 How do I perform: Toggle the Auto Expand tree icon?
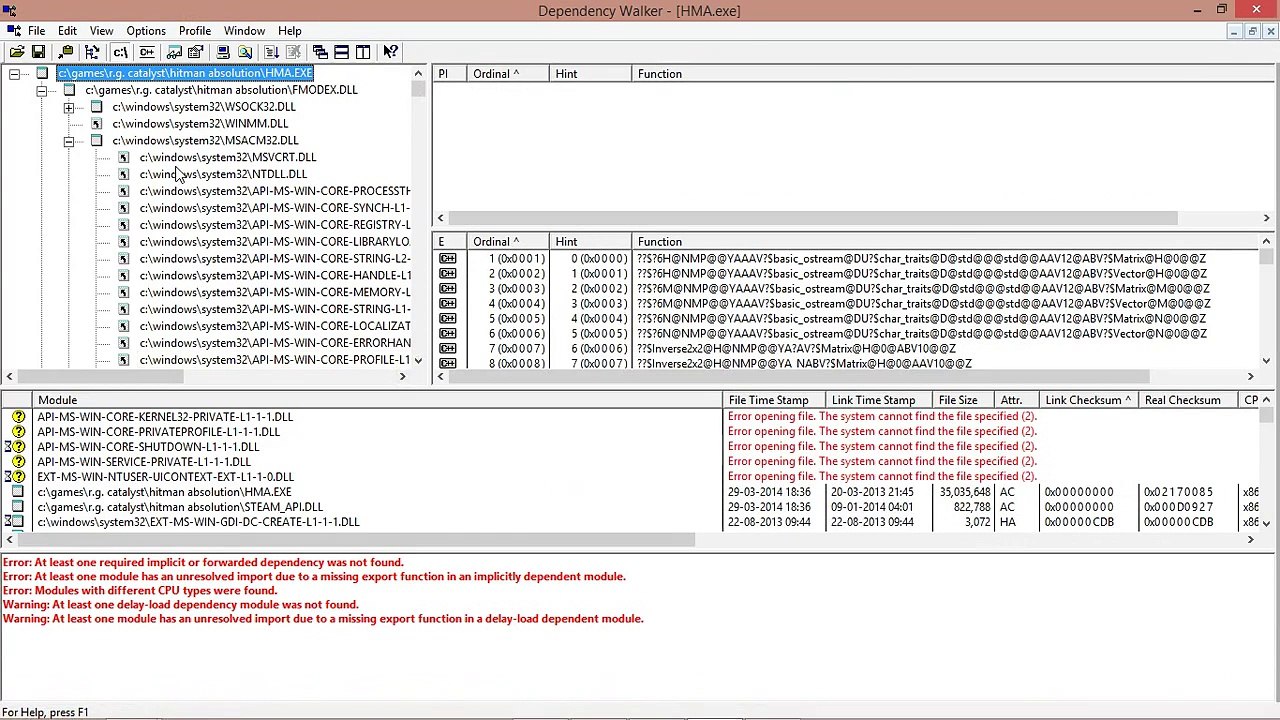tap(92, 52)
